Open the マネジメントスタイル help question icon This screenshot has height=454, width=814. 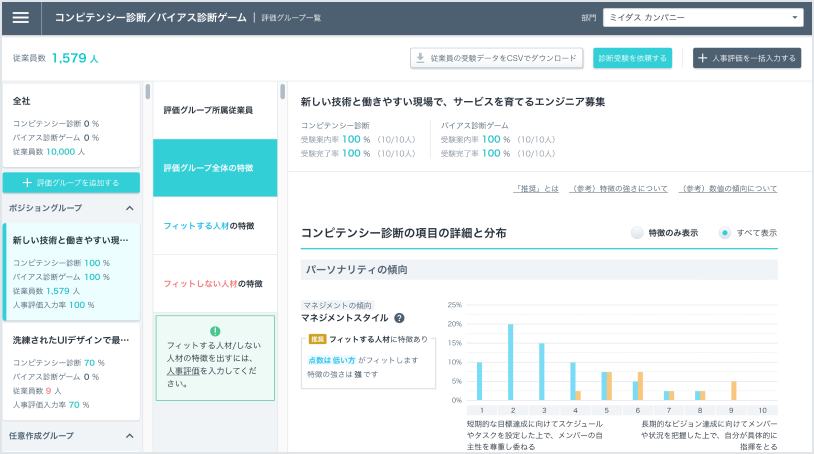399,318
